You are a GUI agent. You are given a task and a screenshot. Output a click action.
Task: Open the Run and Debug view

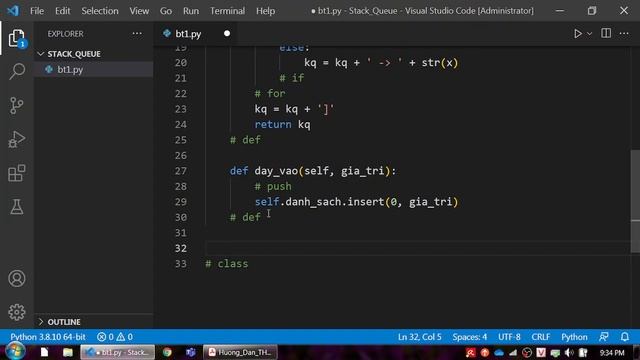click(x=17, y=139)
